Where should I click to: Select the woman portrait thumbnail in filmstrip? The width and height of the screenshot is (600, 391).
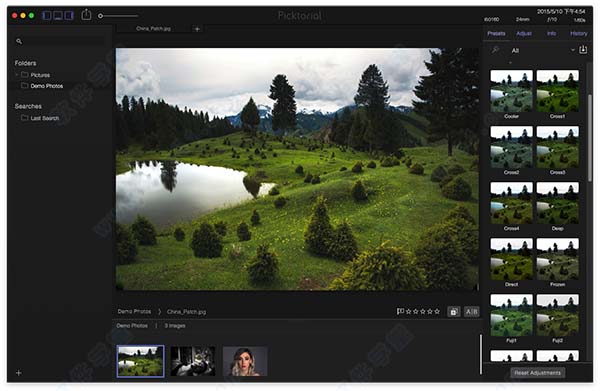pos(245,361)
